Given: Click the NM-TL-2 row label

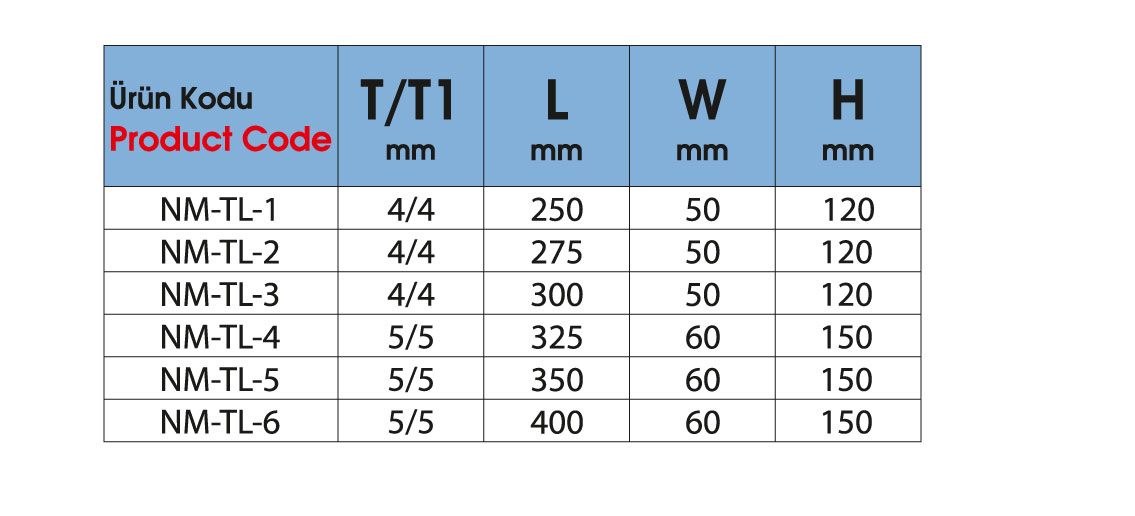Looking at the screenshot, I should 220,252.
